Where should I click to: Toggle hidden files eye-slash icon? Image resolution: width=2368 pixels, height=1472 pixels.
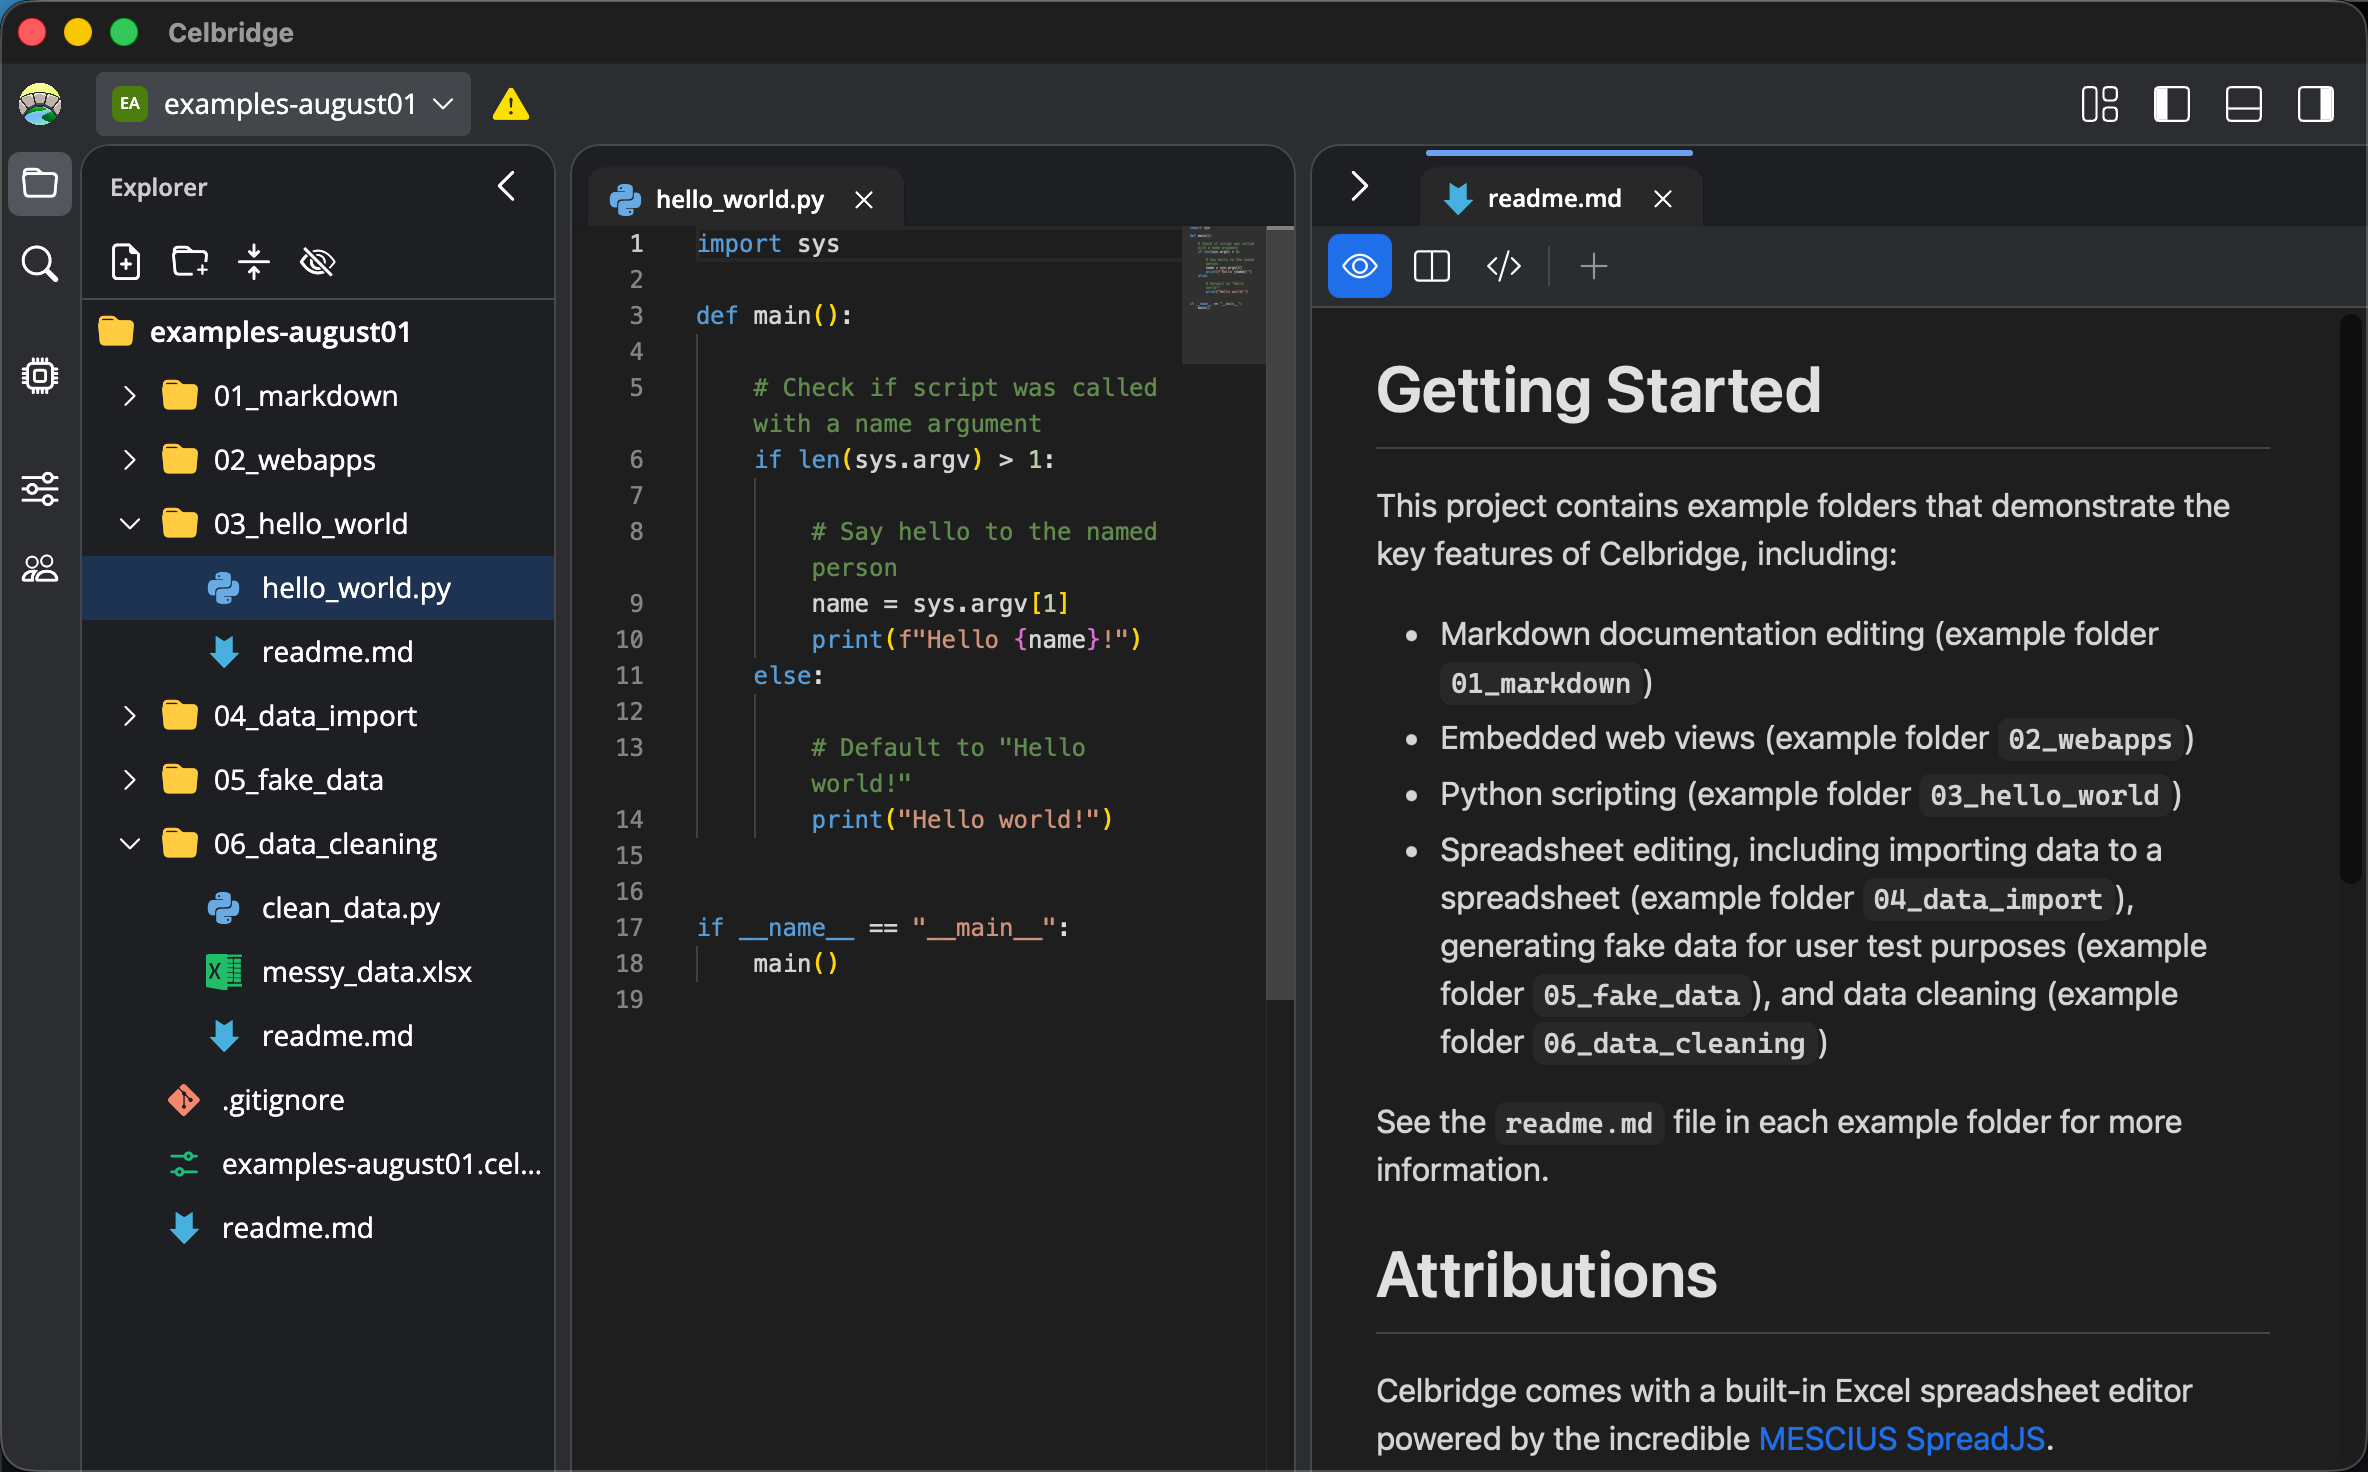tap(318, 262)
